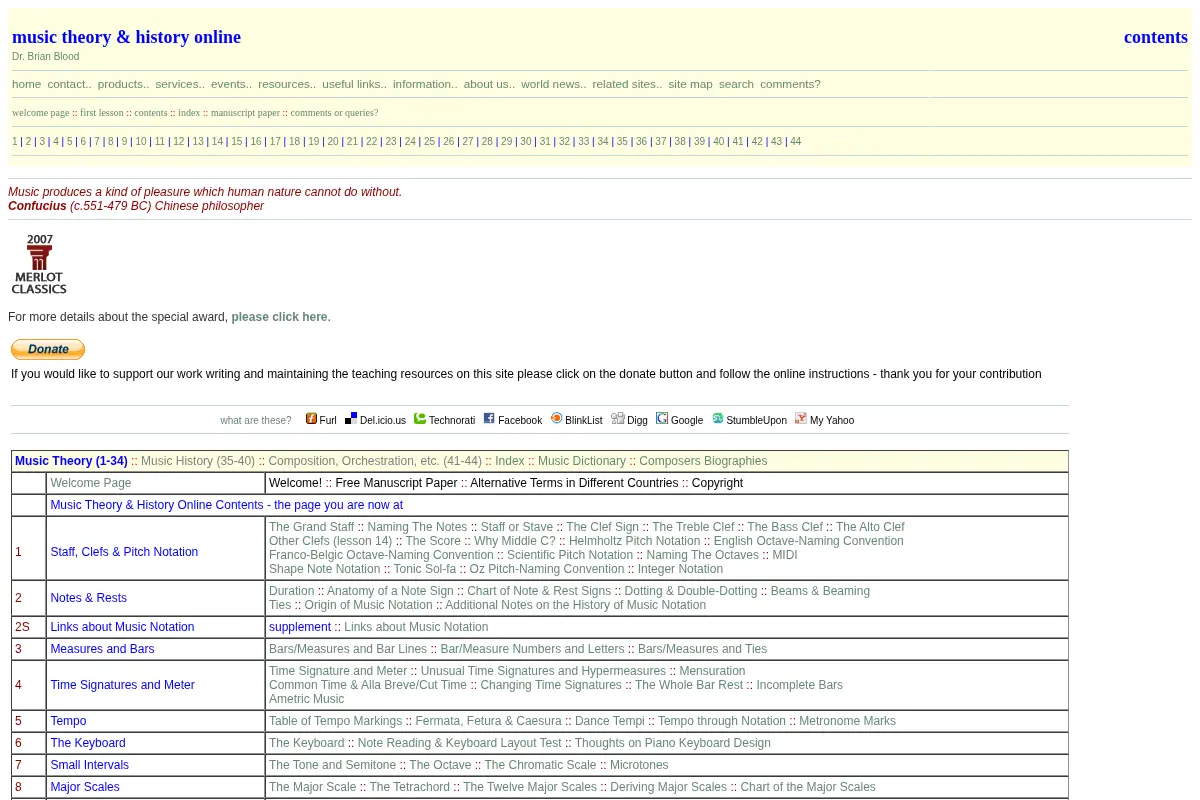
Task: Click the 2007 Merlot Classics award logo
Action: [39, 265]
